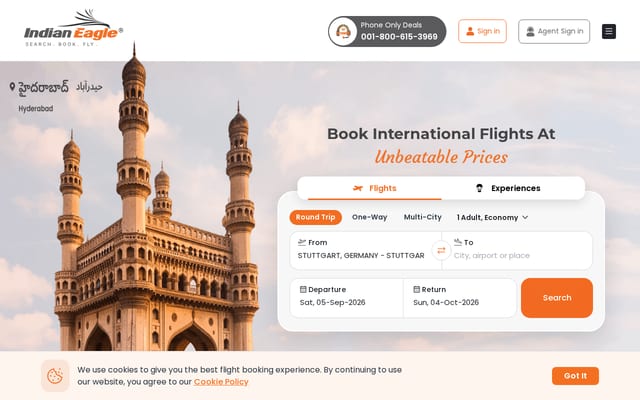Open Departure date Sat, 05-Sep-2026
The width and height of the screenshot is (640, 400).
pyautogui.click(x=347, y=298)
